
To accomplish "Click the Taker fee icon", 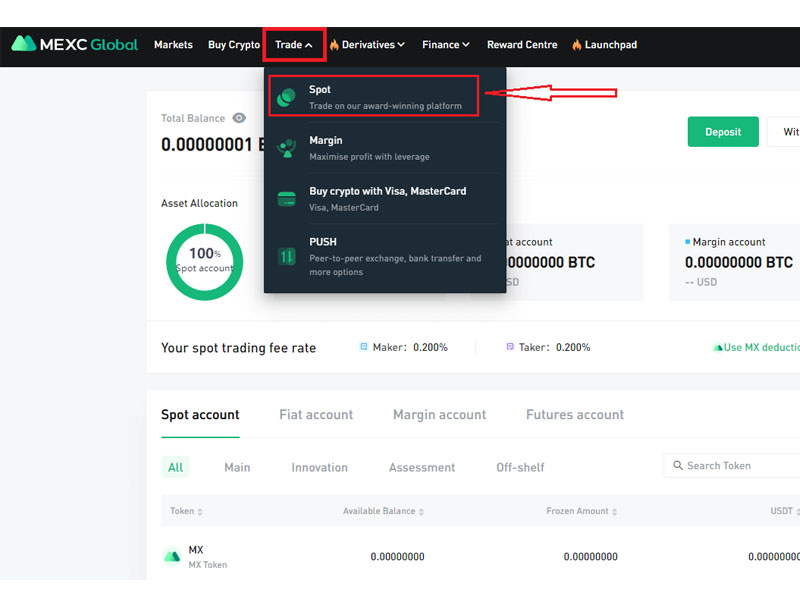I will (510, 347).
